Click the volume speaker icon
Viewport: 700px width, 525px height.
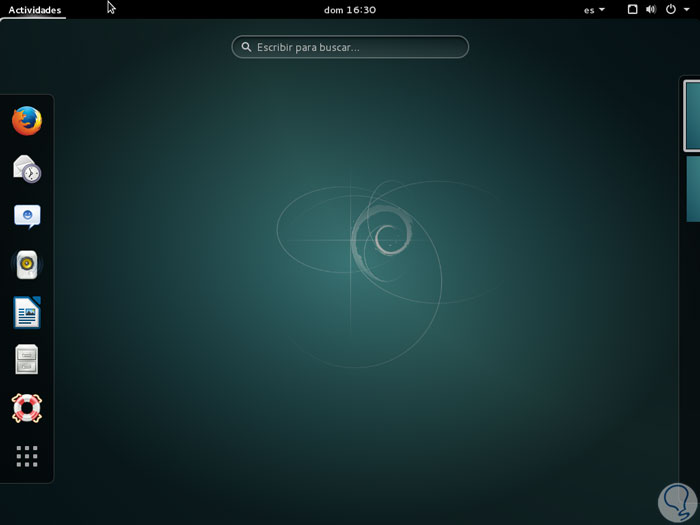coord(651,9)
